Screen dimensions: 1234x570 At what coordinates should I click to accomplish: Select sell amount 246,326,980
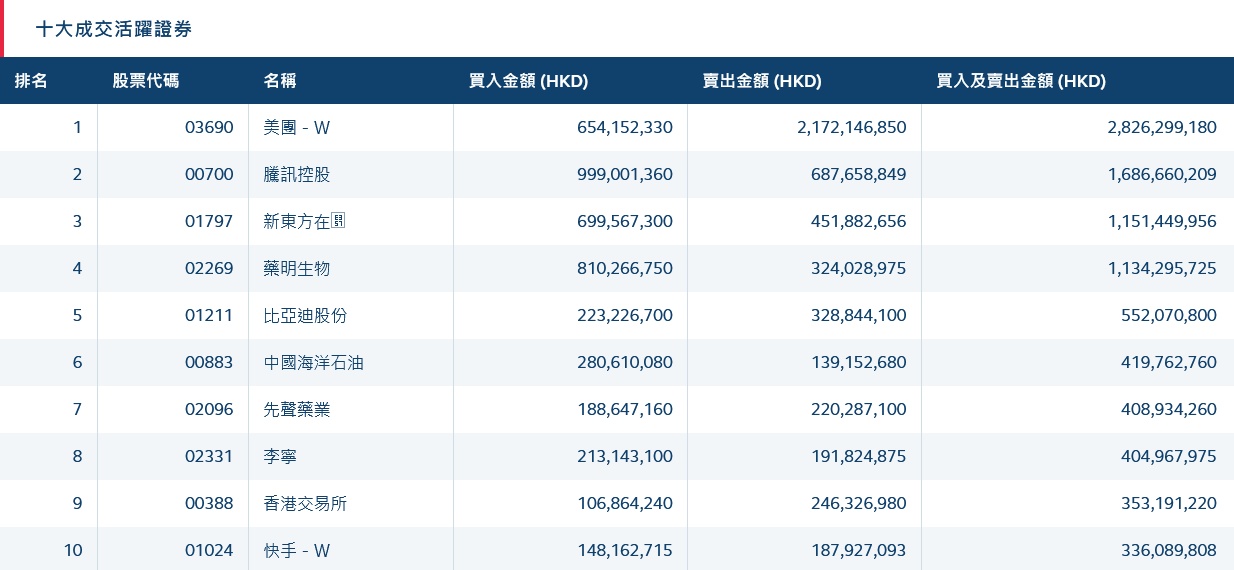pyautogui.click(x=859, y=503)
